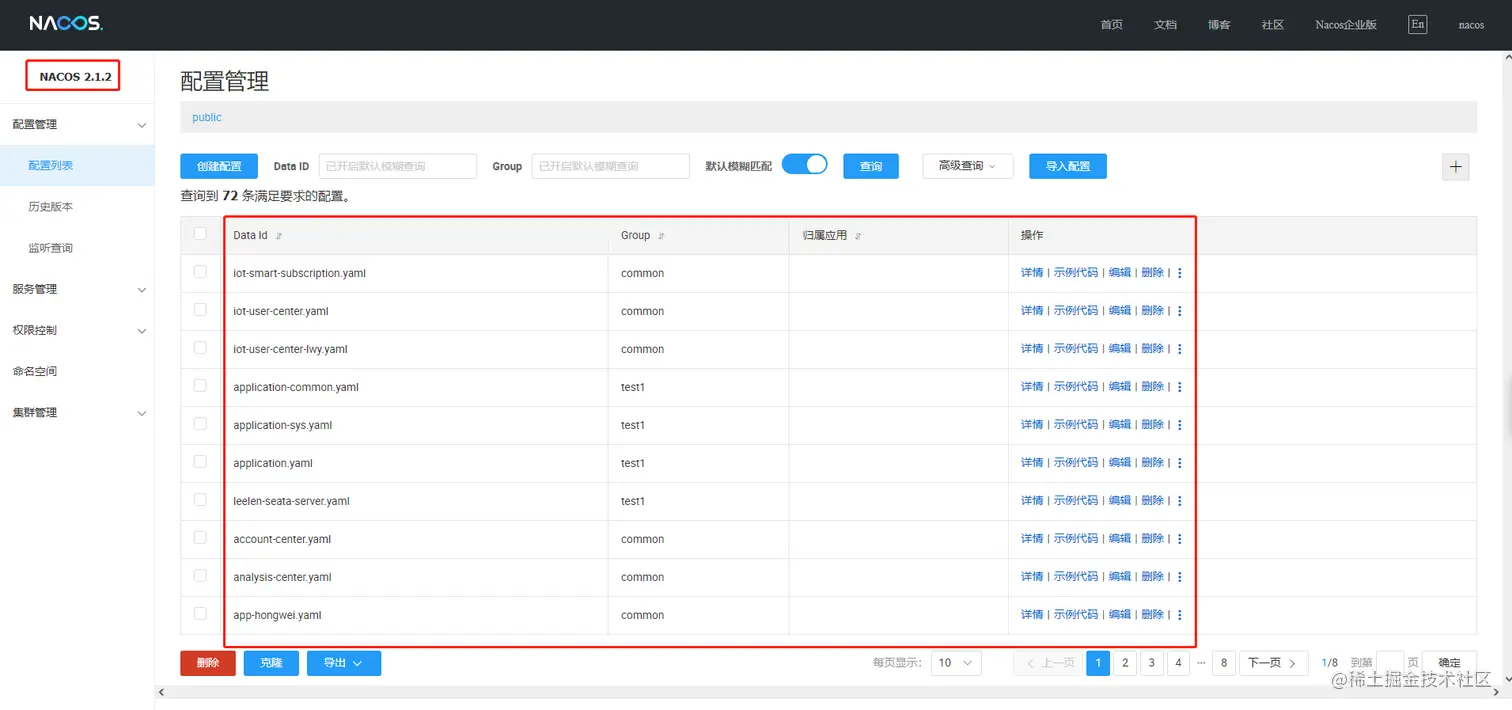Open the 高级查询 dropdown

967,166
